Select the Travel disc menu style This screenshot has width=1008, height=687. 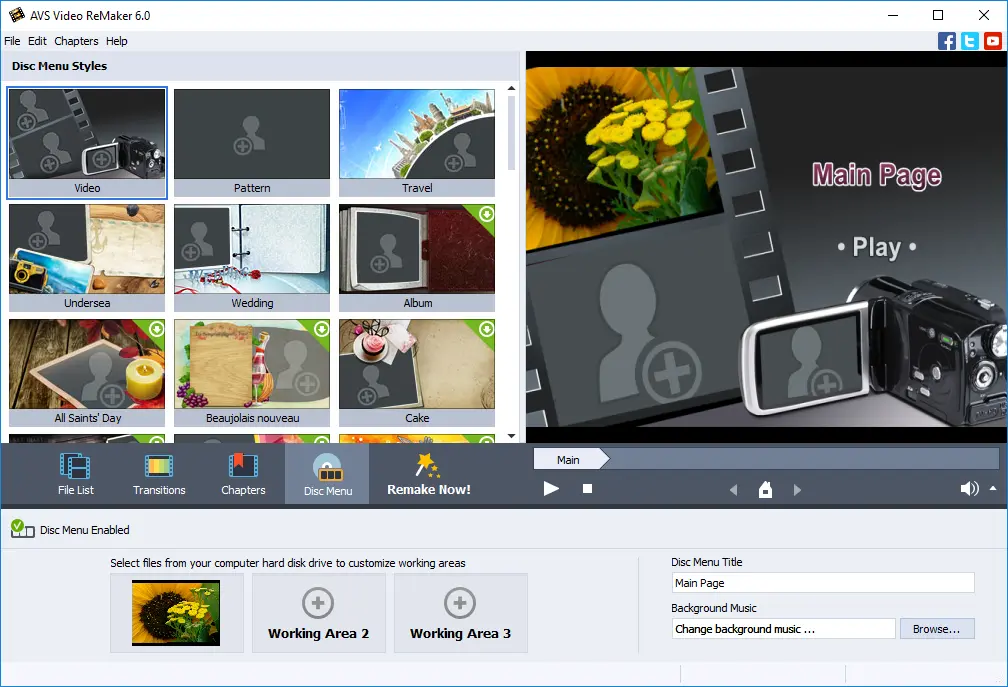click(x=417, y=142)
